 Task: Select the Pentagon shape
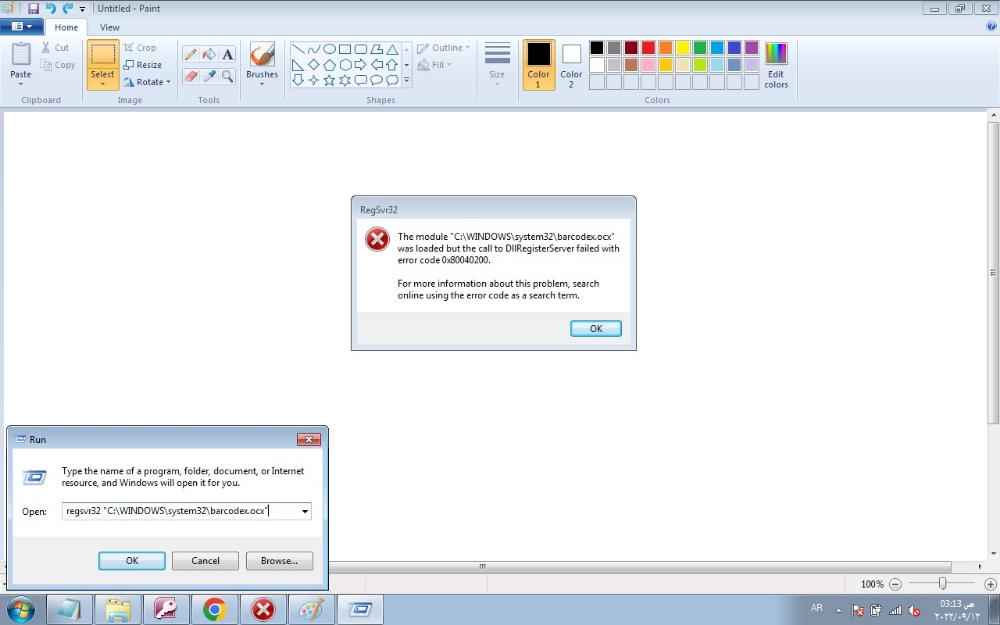(x=329, y=64)
